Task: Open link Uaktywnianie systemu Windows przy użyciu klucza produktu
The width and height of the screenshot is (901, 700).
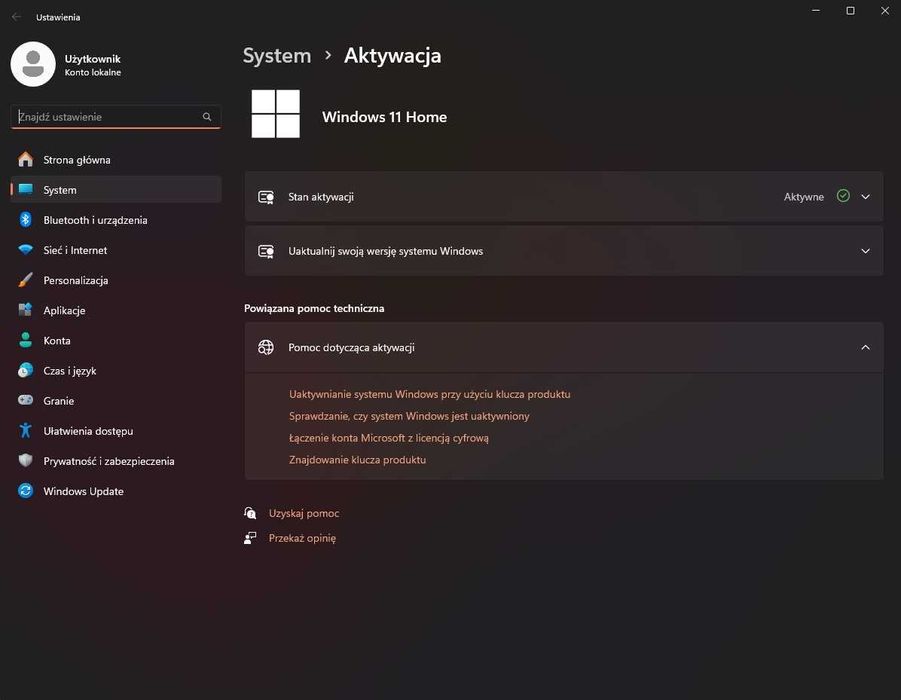Action: pos(430,394)
